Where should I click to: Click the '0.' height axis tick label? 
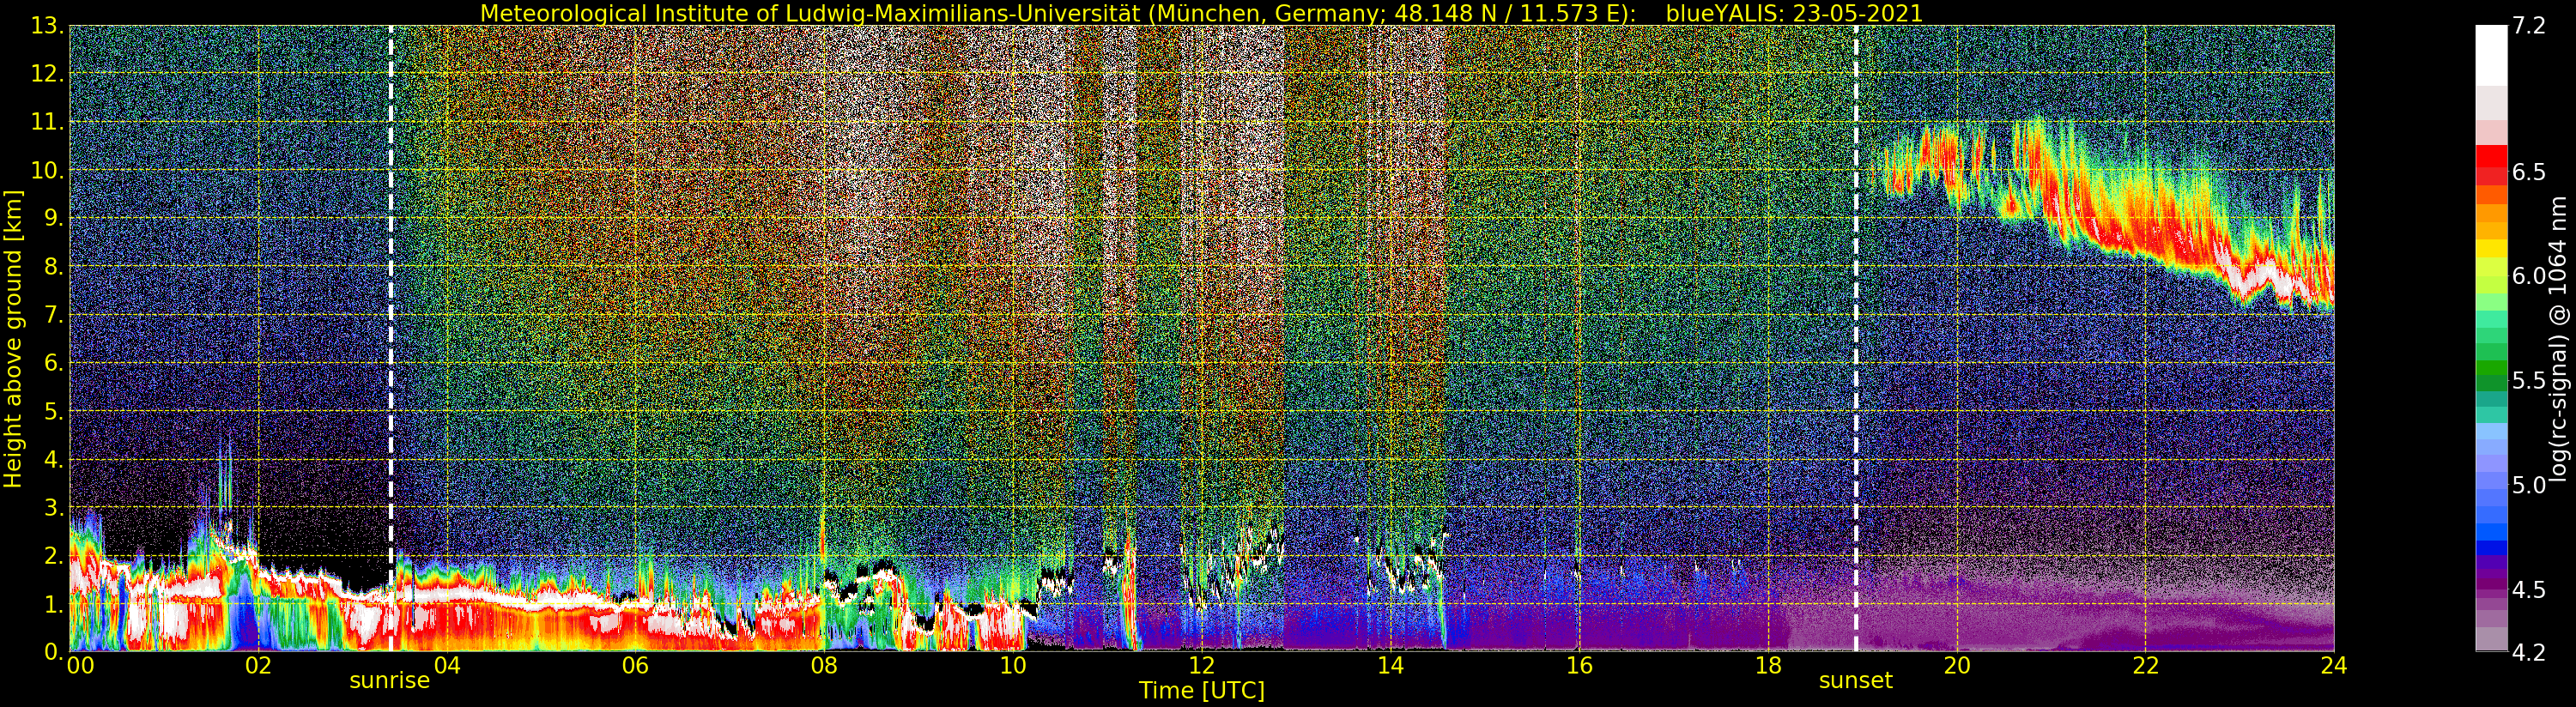click(x=54, y=651)
